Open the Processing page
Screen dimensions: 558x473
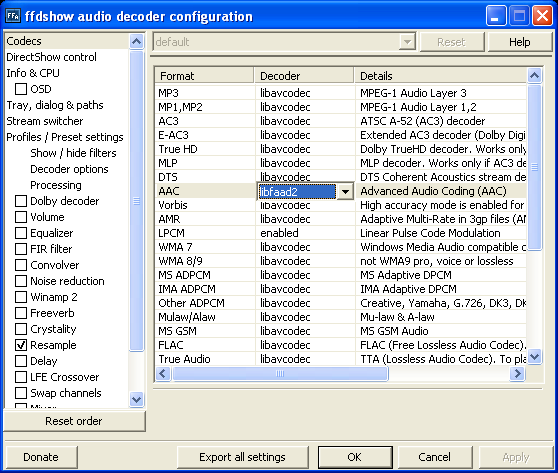tap(56, 185)
